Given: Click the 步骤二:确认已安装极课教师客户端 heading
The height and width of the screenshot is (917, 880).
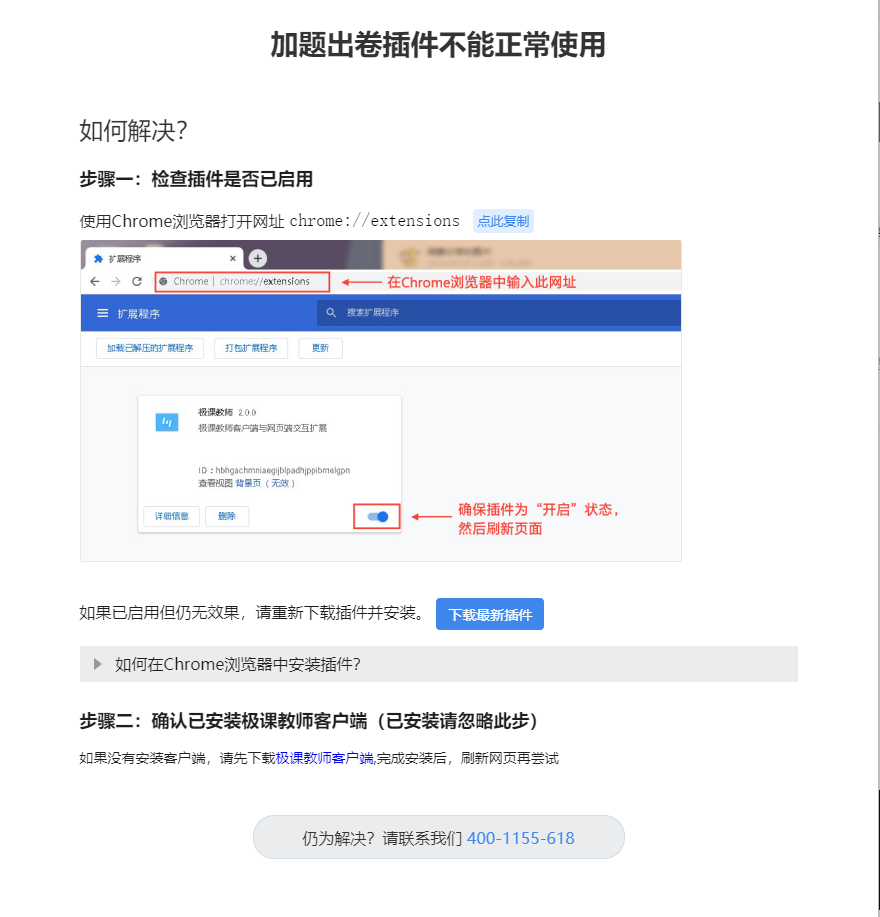Looking at the screenshot, I should (x=308, y=720).
